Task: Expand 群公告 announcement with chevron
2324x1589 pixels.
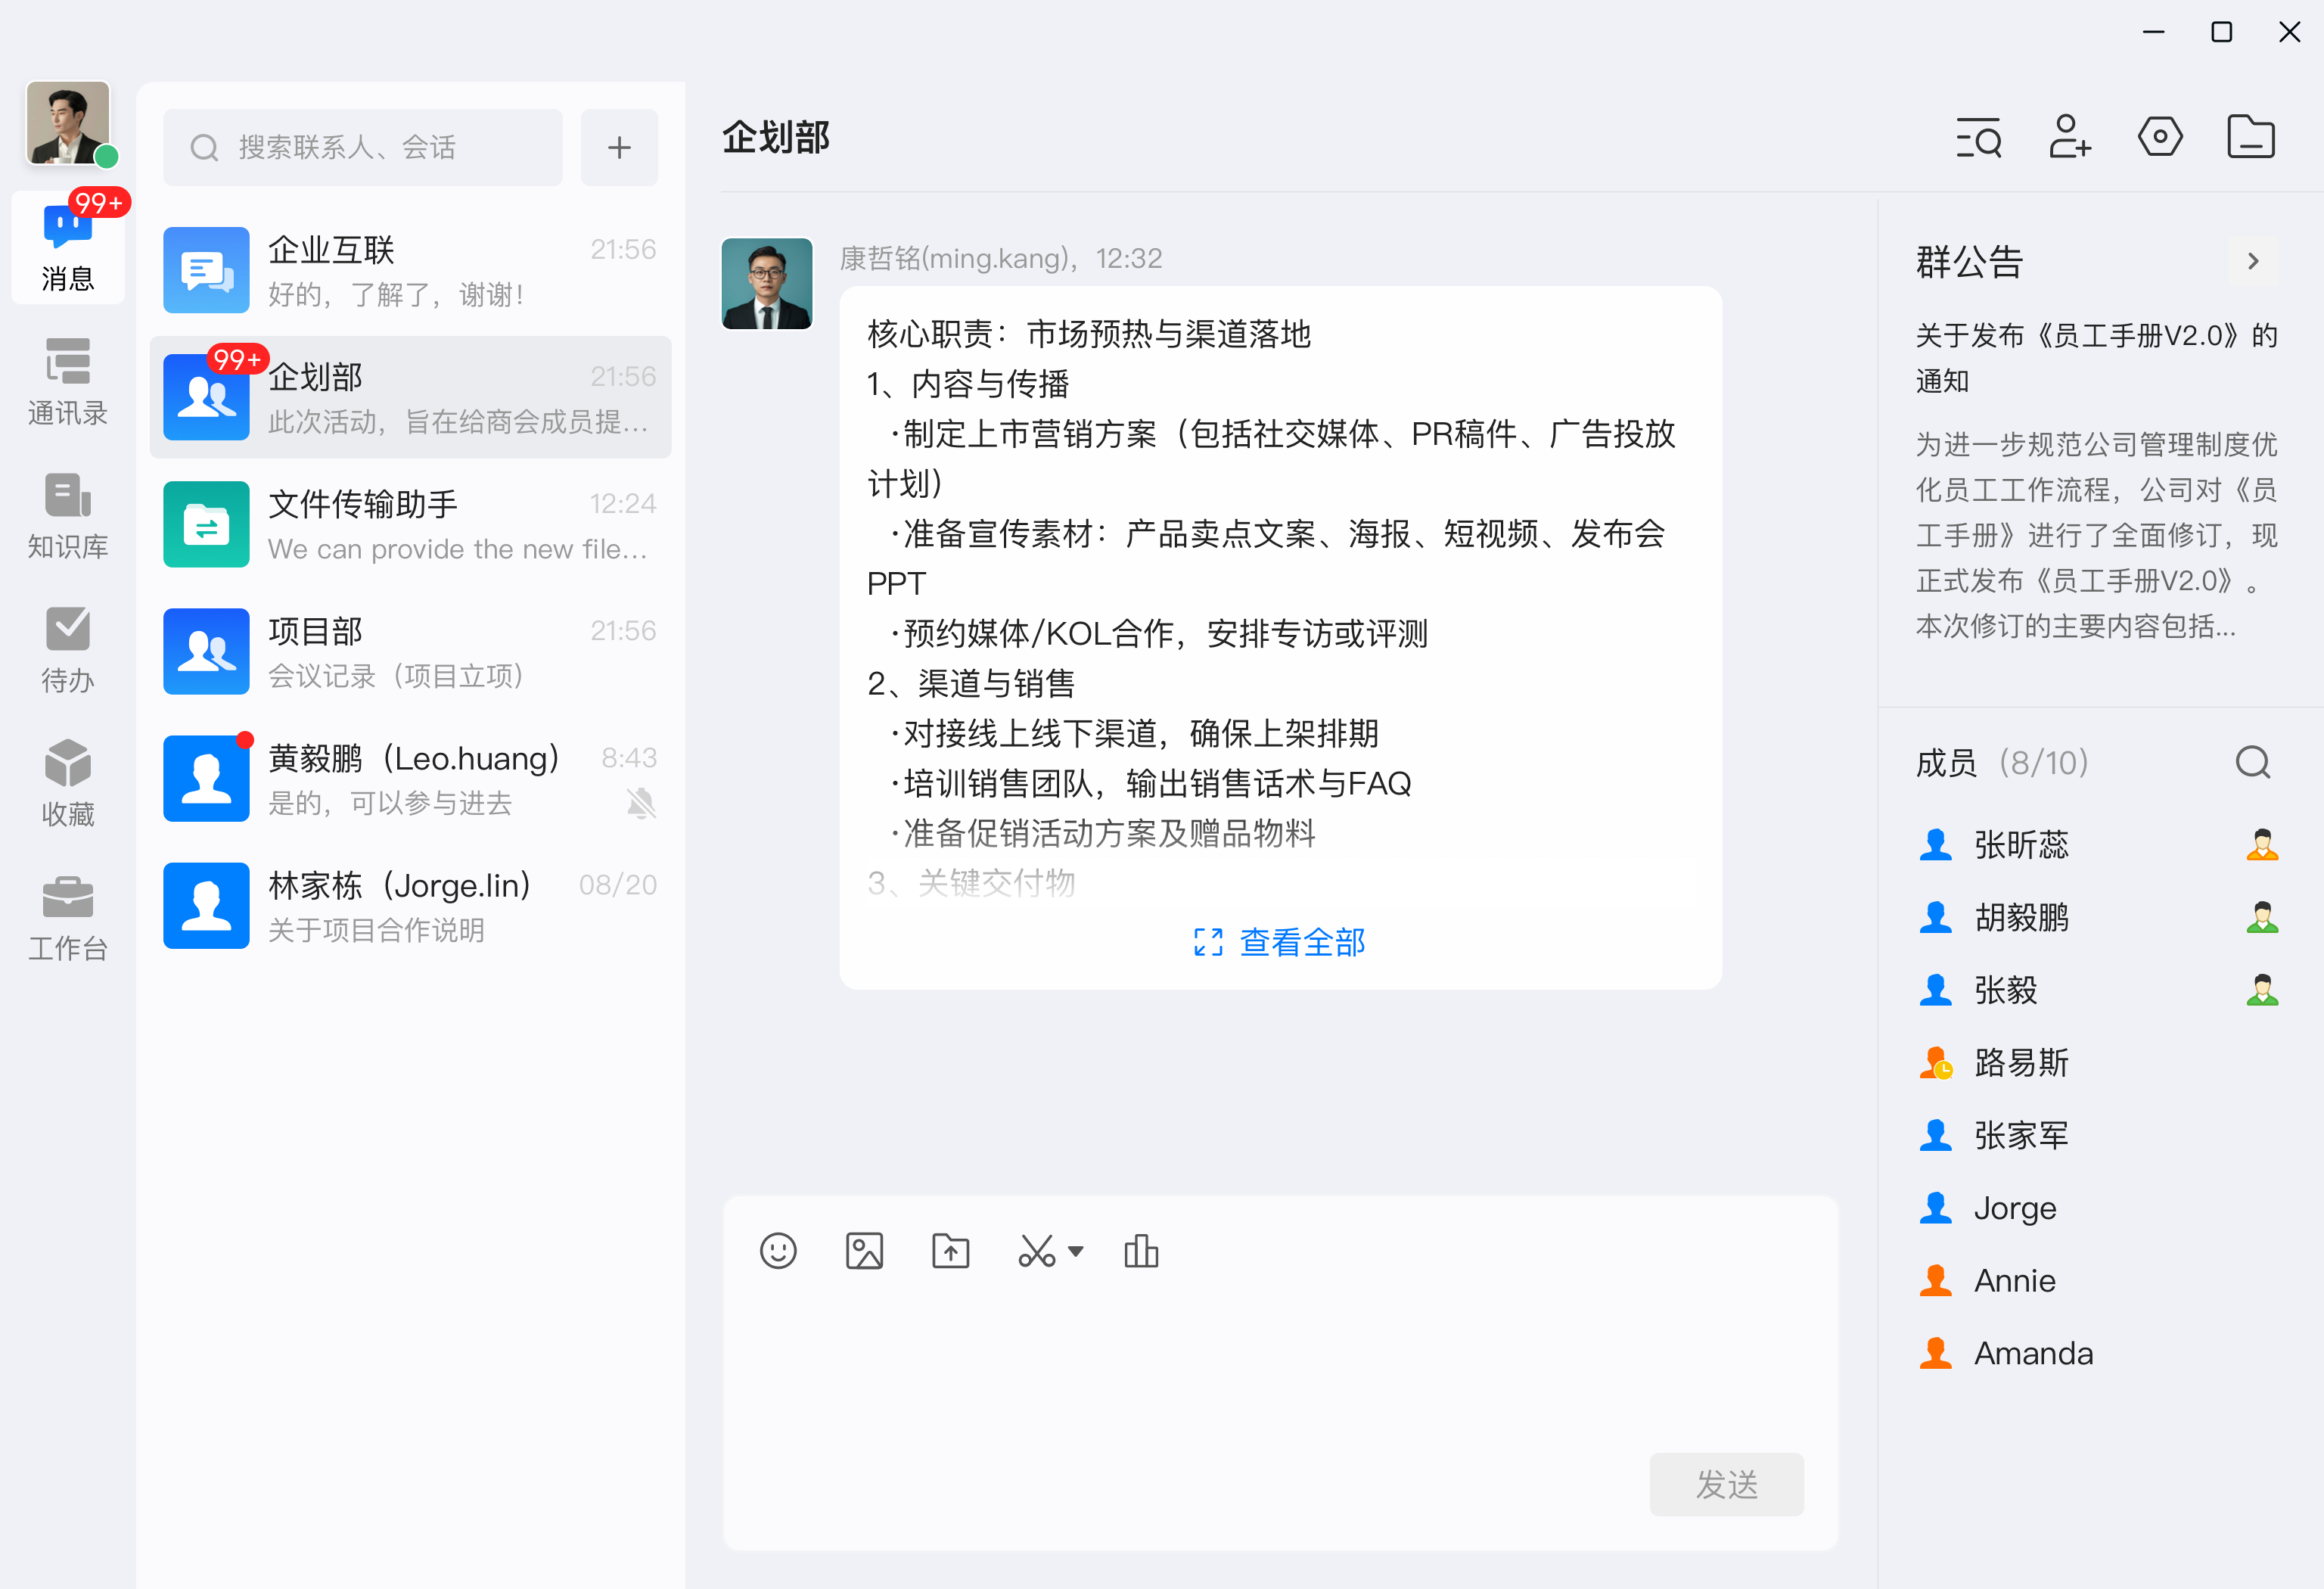Action: click(2253, 261)
